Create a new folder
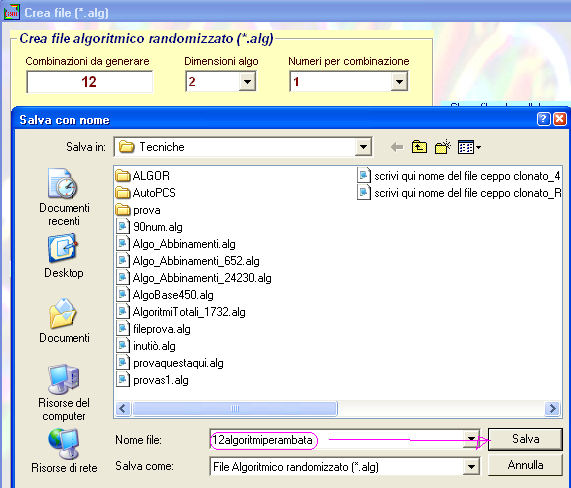This screenshot has width=571, height=488. (442, 147)
